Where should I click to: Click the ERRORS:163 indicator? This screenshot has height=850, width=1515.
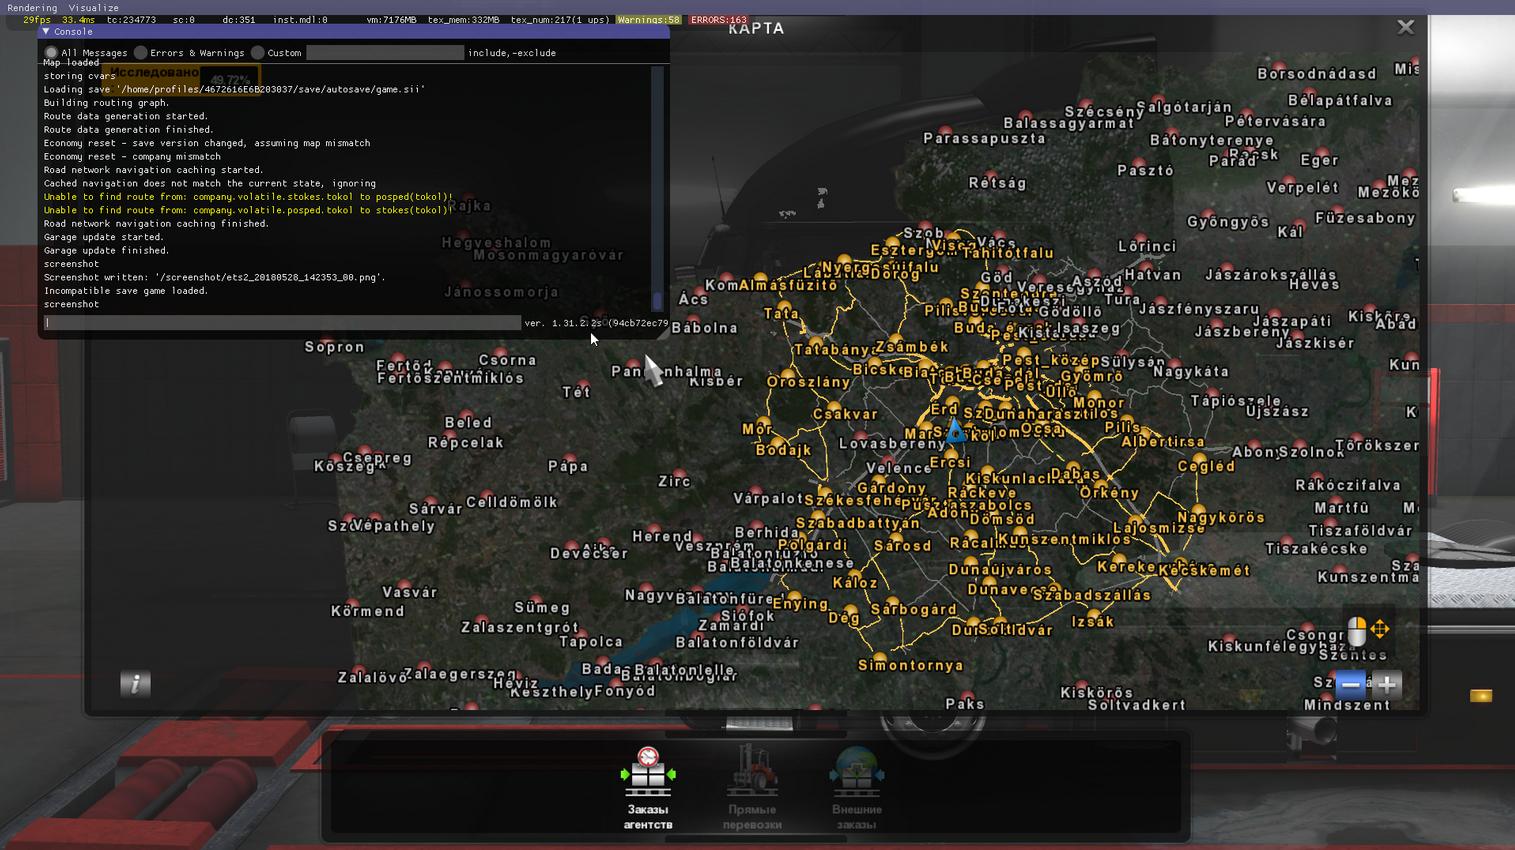pyautogui.click(x=719, y=20)
